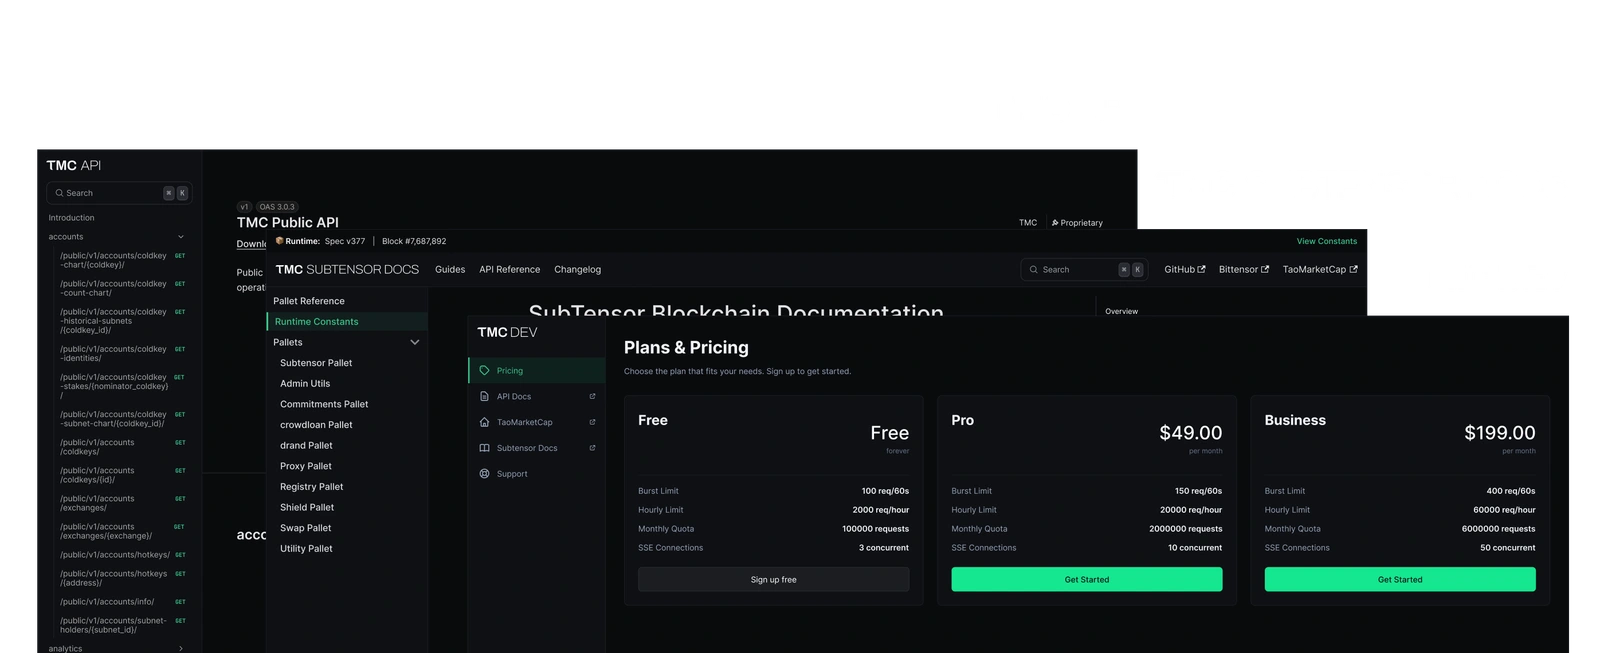1600x653 pixels.
Task: Open Swap Pallet page
Action: pos(305,528)
